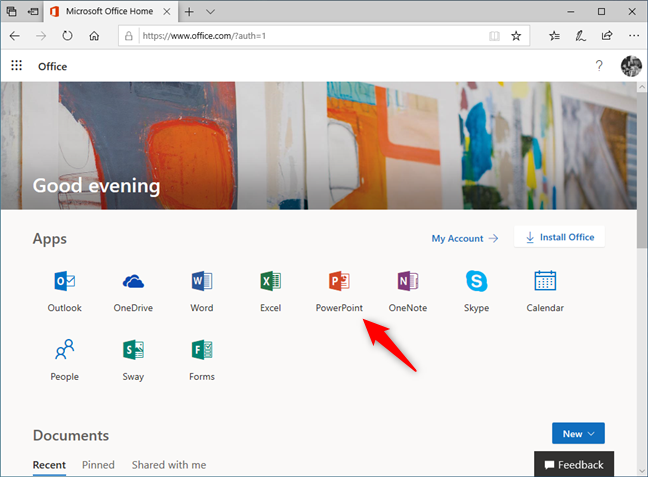Viewport: 648px width, 477px height.
Task: Open the browser tab list chevron
Action: 210,11
